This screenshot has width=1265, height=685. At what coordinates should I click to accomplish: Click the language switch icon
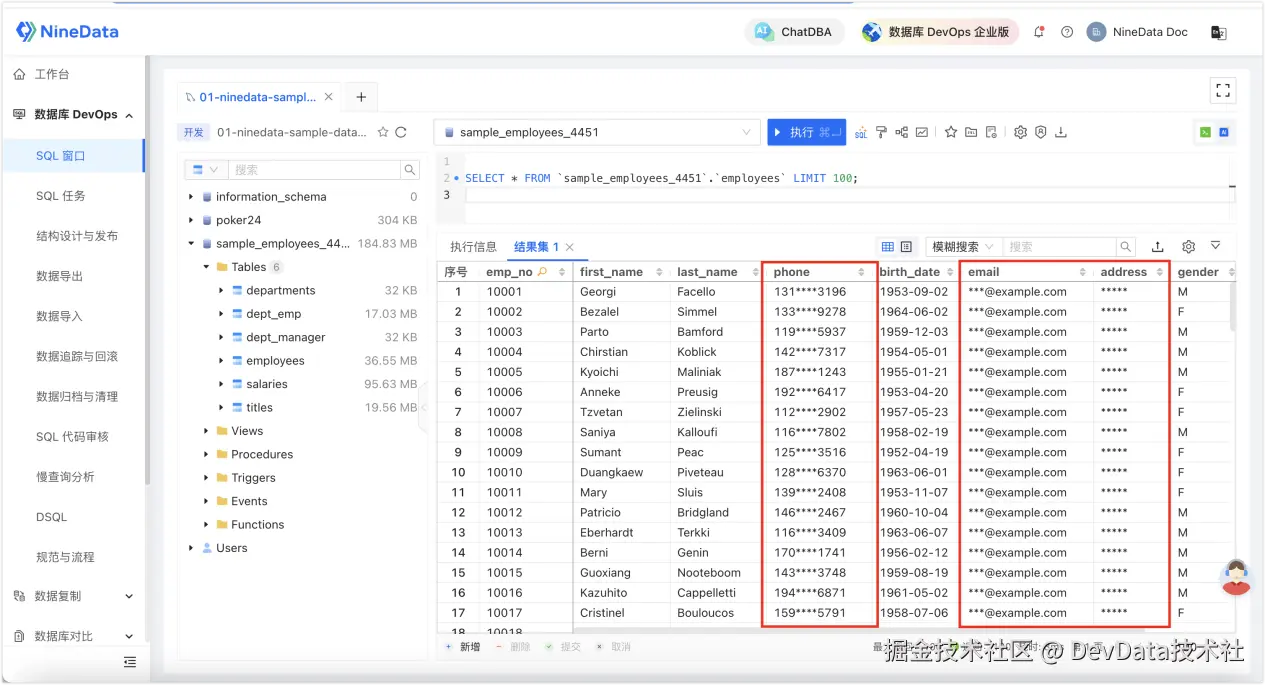1218,32
